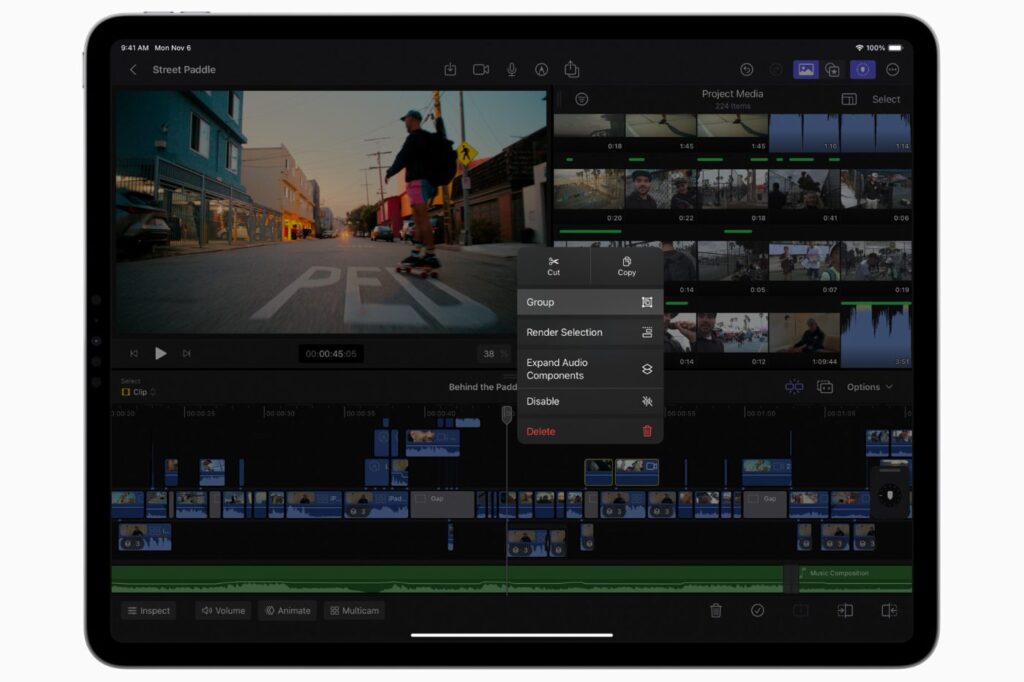Tap the checkmark circle icon in bottom toolbar
1024x682 pixels.
[x=758, y=610]
